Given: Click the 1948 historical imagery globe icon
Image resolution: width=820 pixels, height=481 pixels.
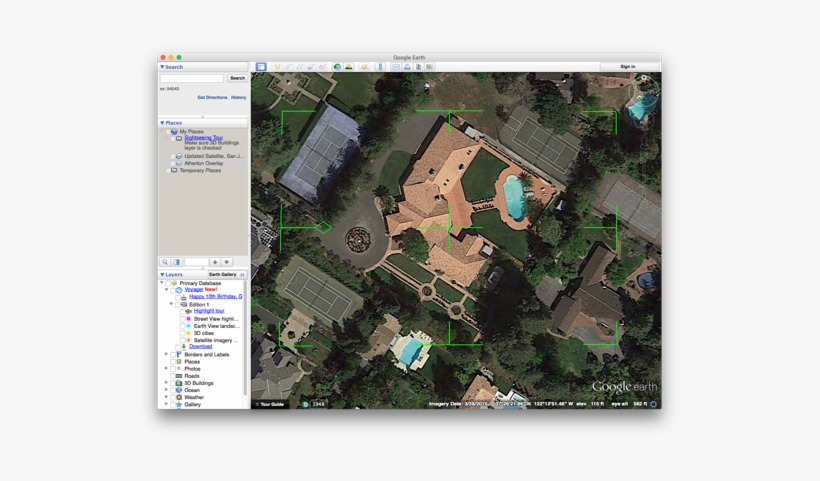Looking at the screenshot, I should coord(305,404).
